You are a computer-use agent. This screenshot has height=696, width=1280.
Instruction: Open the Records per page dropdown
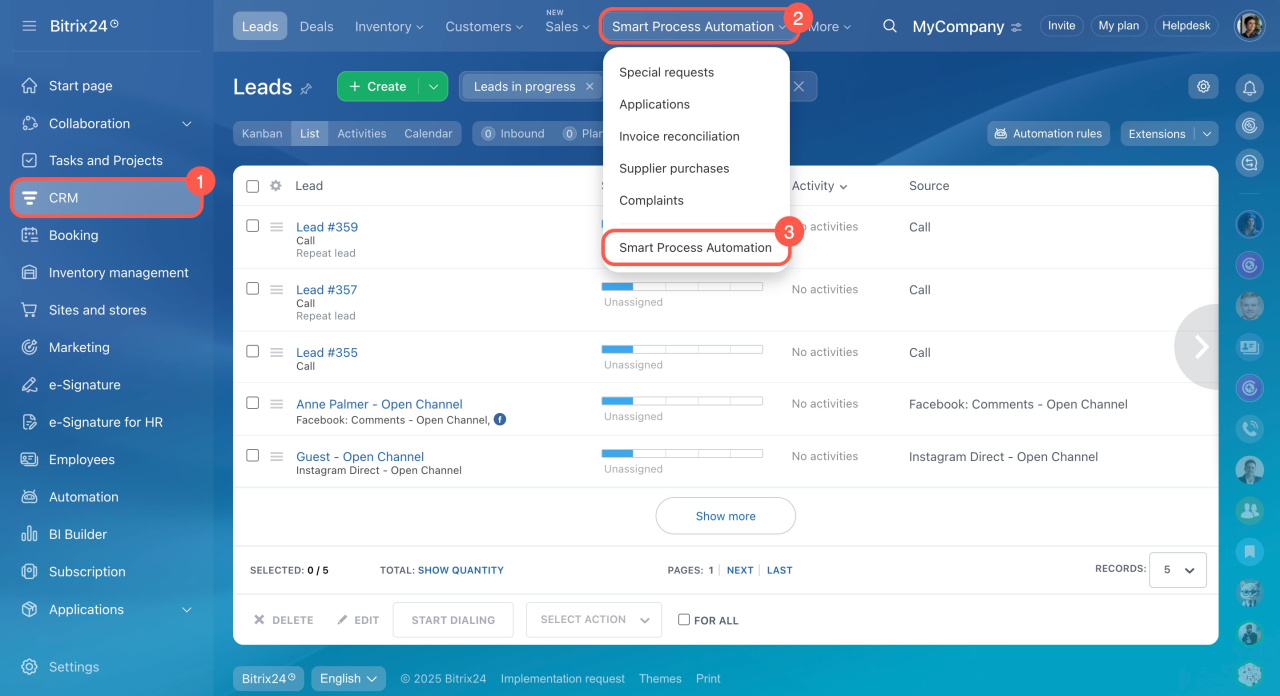pos(1177,570)
